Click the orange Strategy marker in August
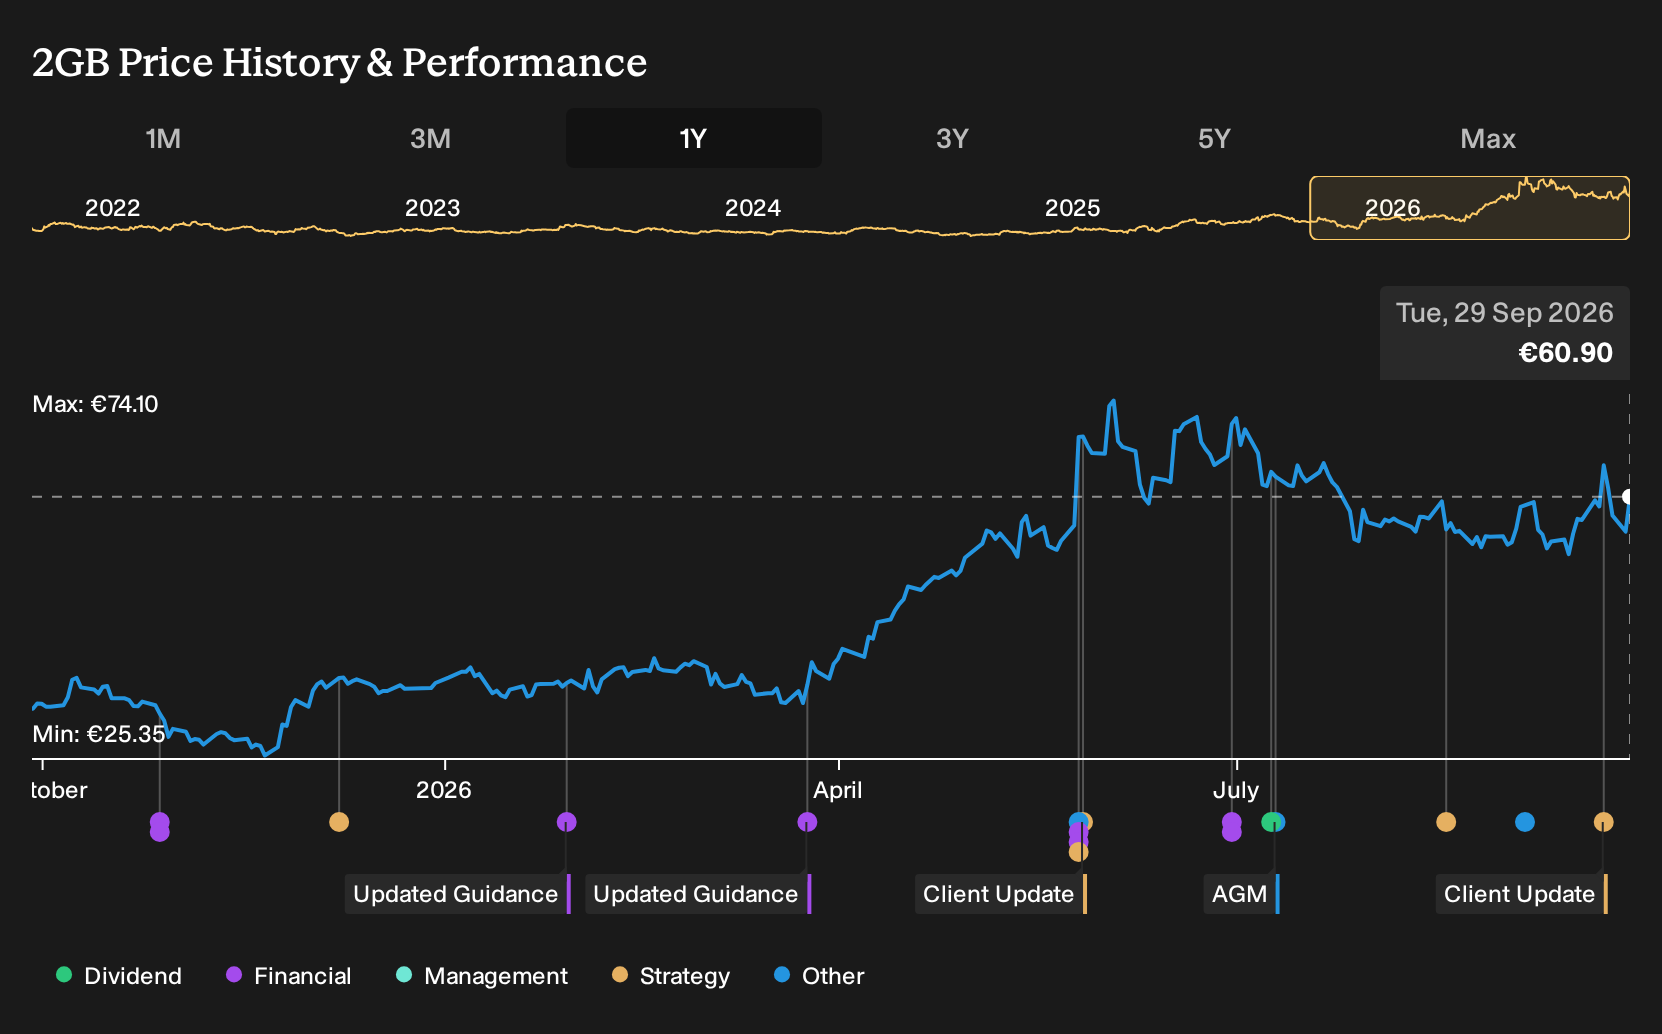This screenshot has height=1034, width=1662. 1446,822
